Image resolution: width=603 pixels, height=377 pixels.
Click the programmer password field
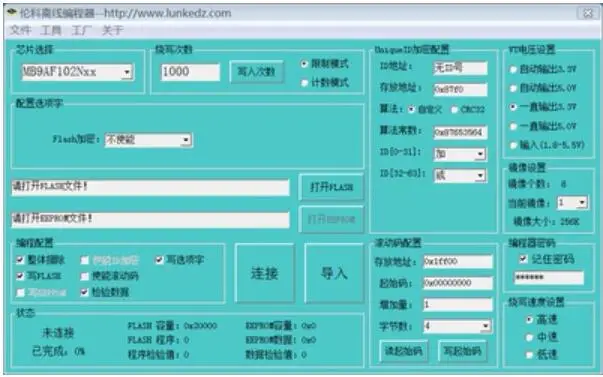click(549, 278)
